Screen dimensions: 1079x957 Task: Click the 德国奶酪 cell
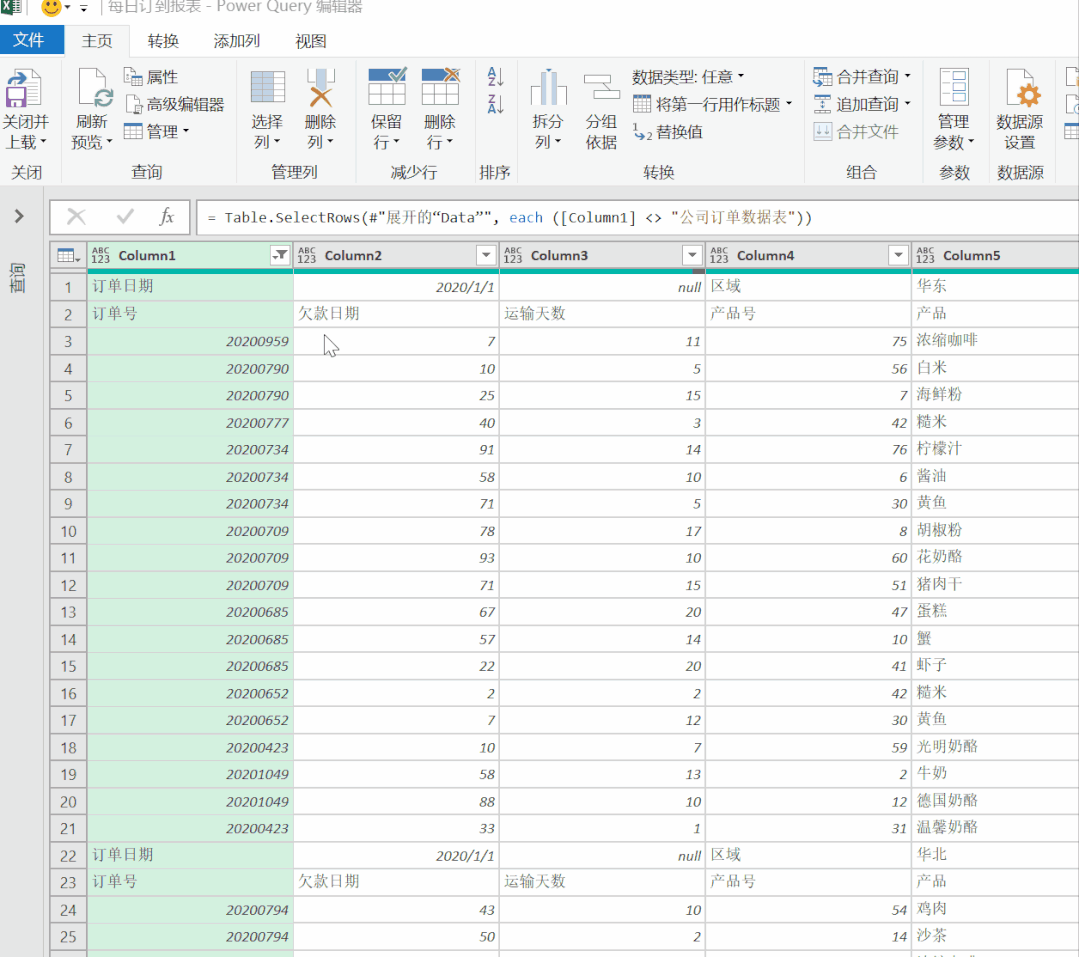click(995, 802)
